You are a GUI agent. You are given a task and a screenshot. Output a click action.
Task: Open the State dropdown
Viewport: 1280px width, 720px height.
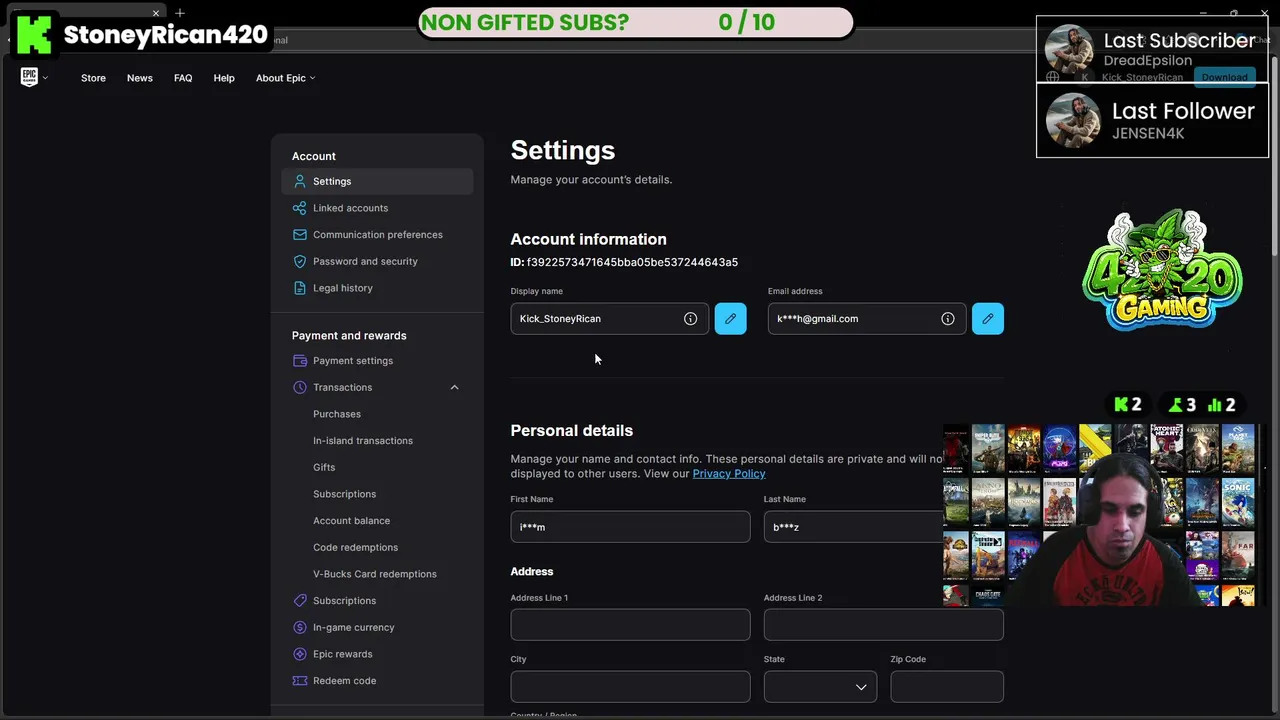point(820,687)
